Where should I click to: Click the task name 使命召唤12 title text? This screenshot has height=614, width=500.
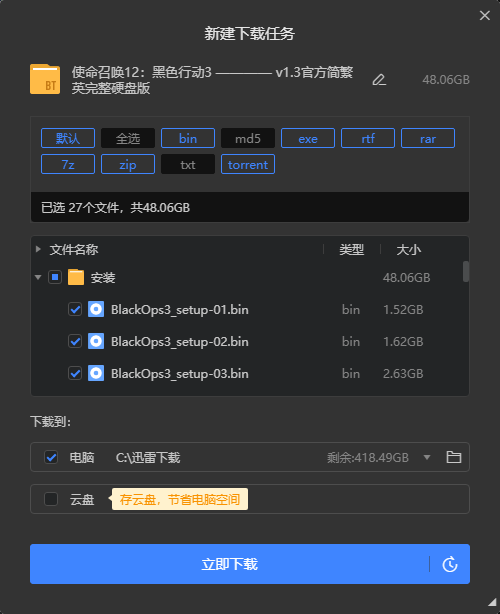point(212,80)
